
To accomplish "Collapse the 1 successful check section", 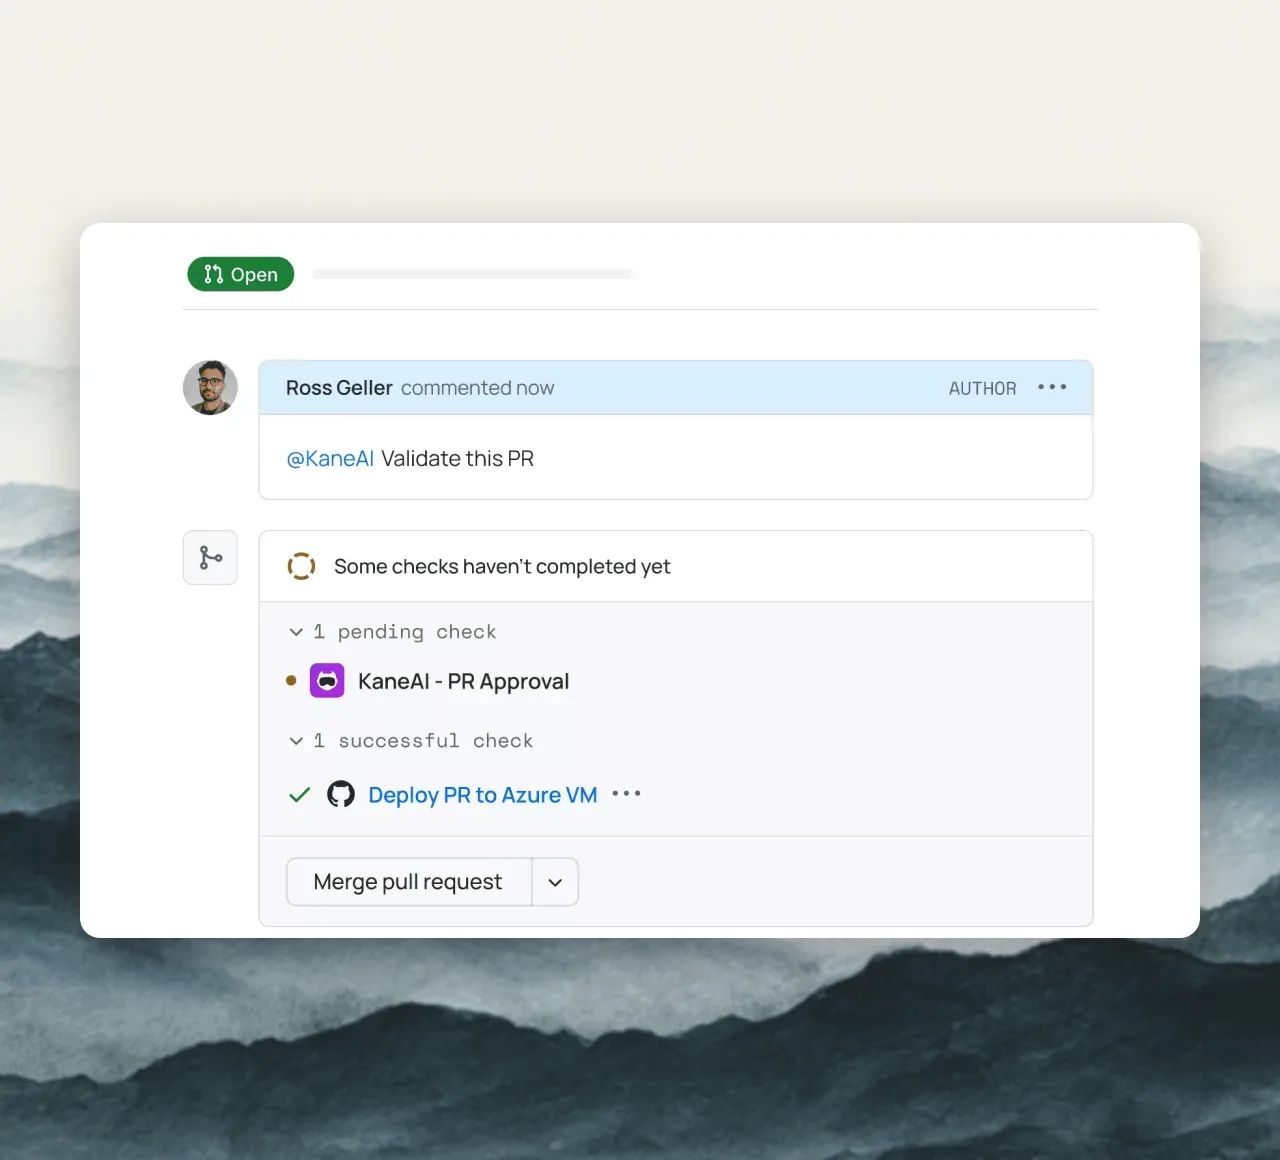I will (296, 741).
